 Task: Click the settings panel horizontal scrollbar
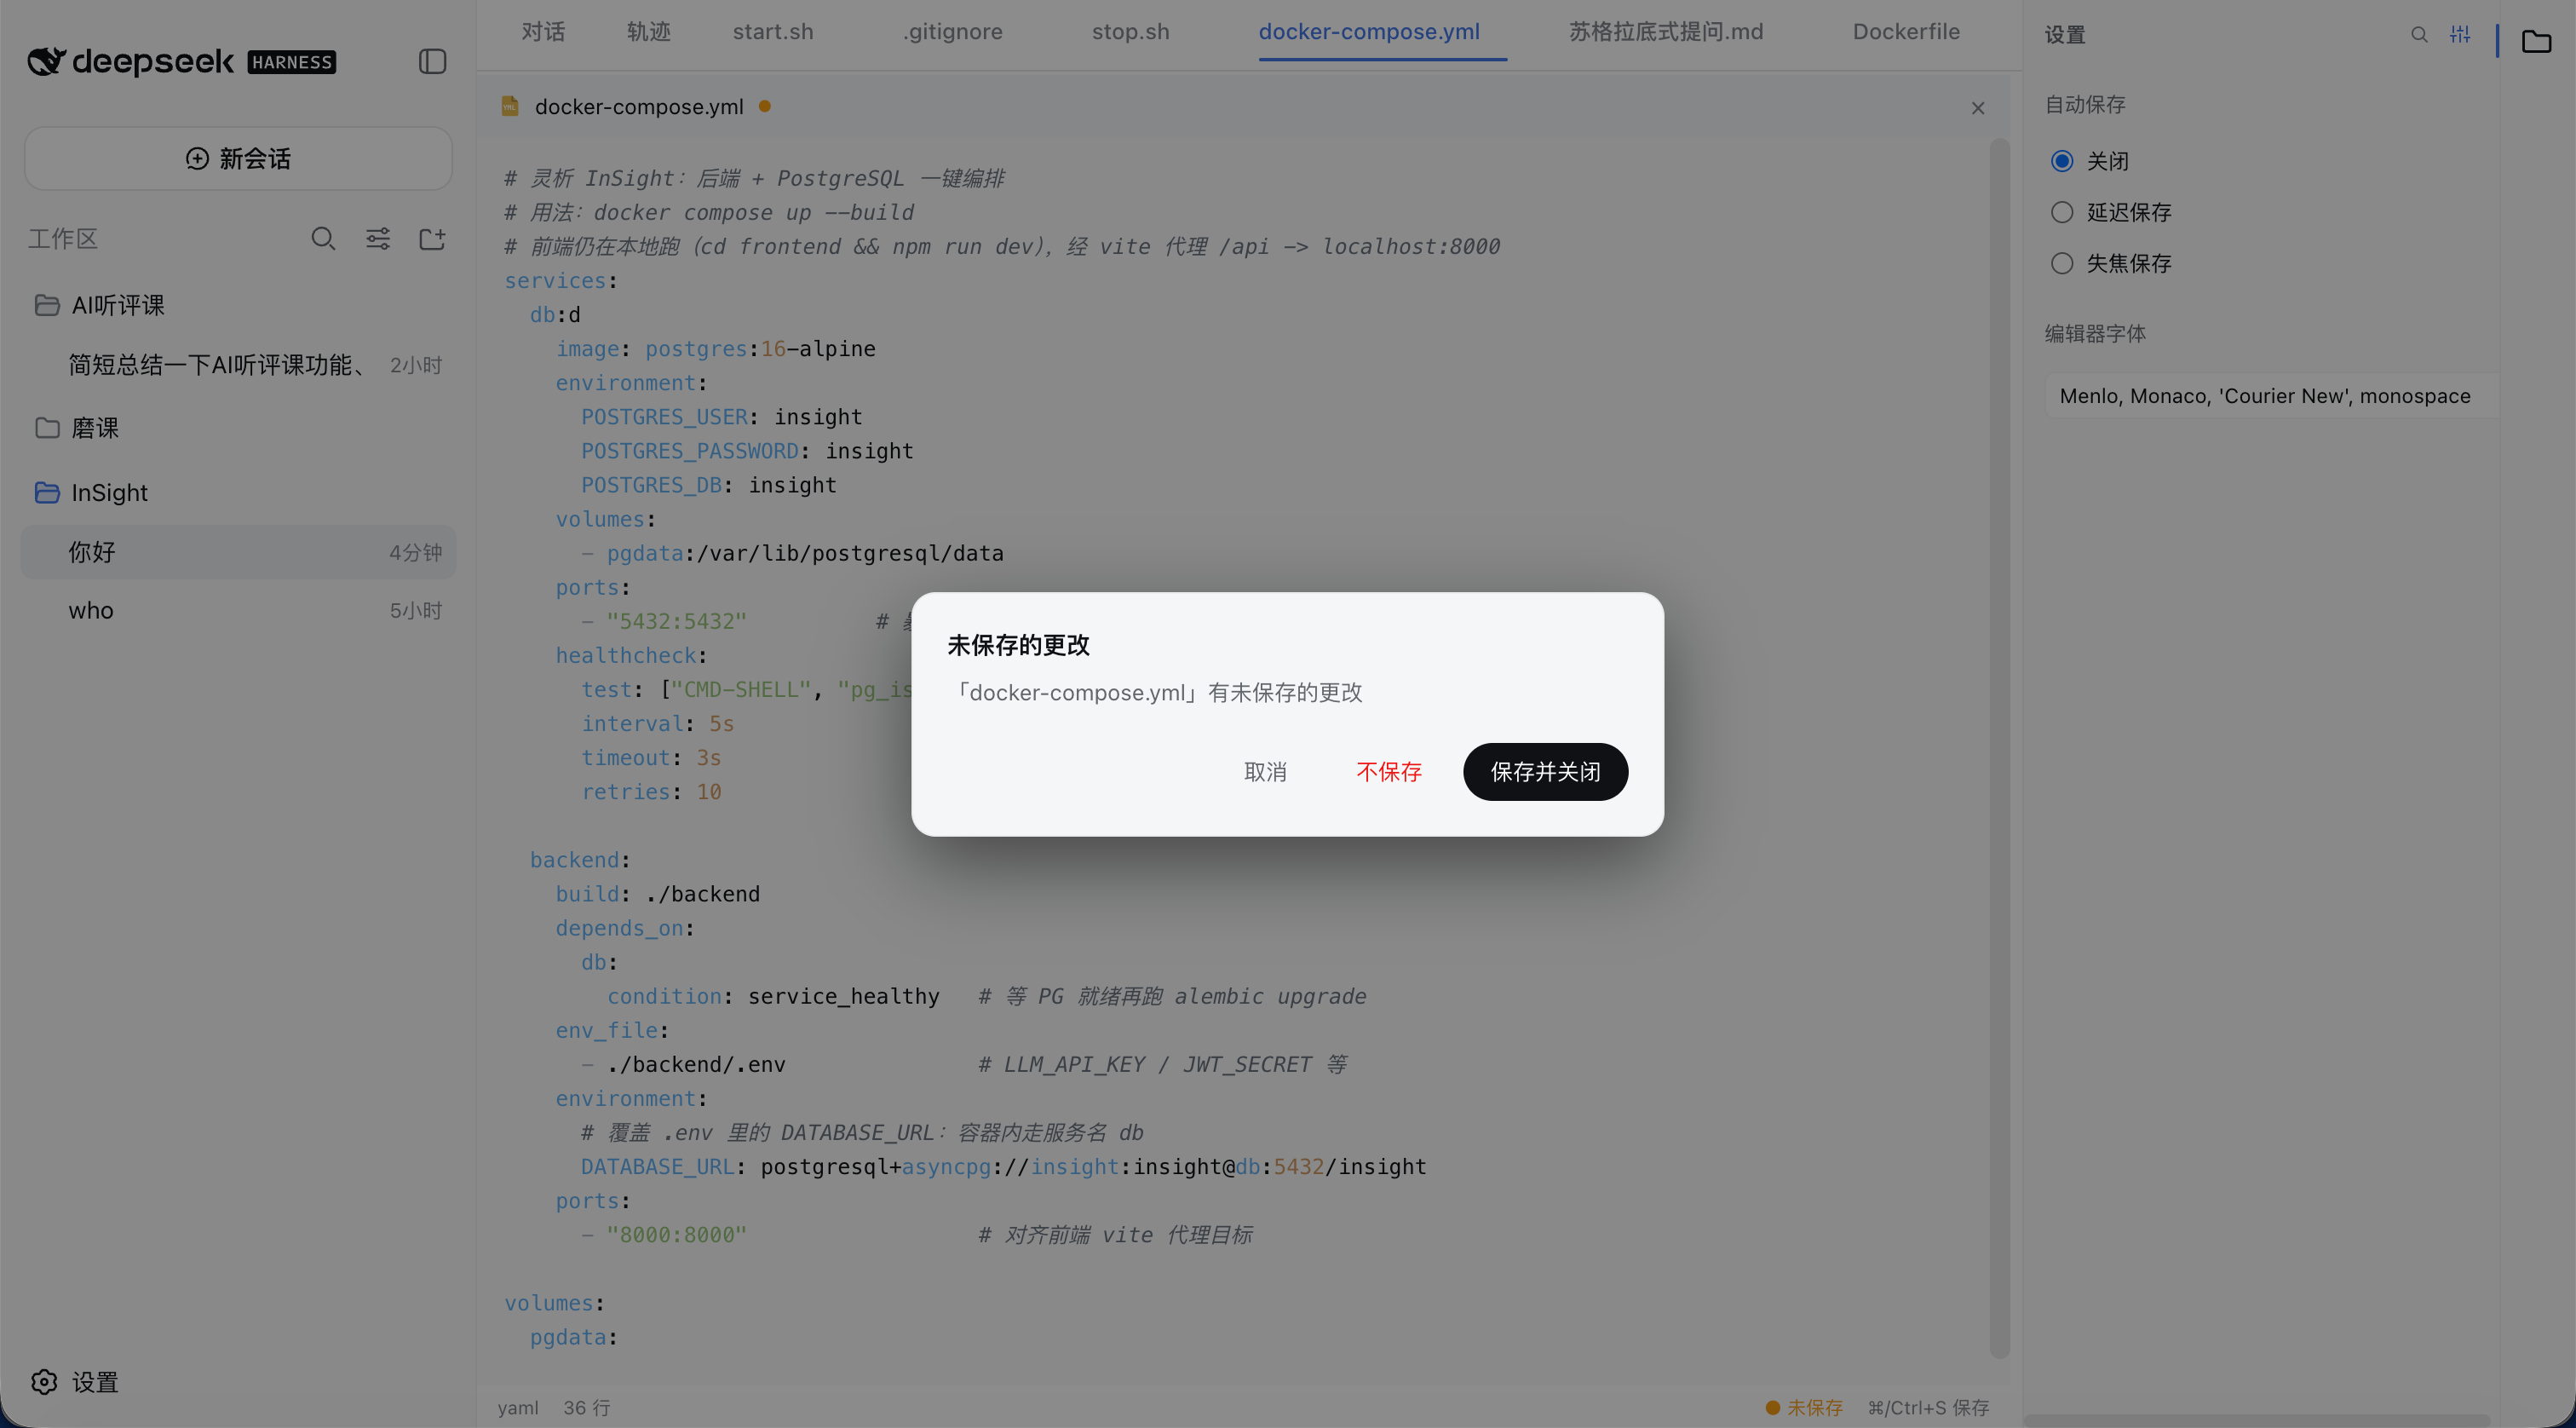click(x=2257, y=1421)
